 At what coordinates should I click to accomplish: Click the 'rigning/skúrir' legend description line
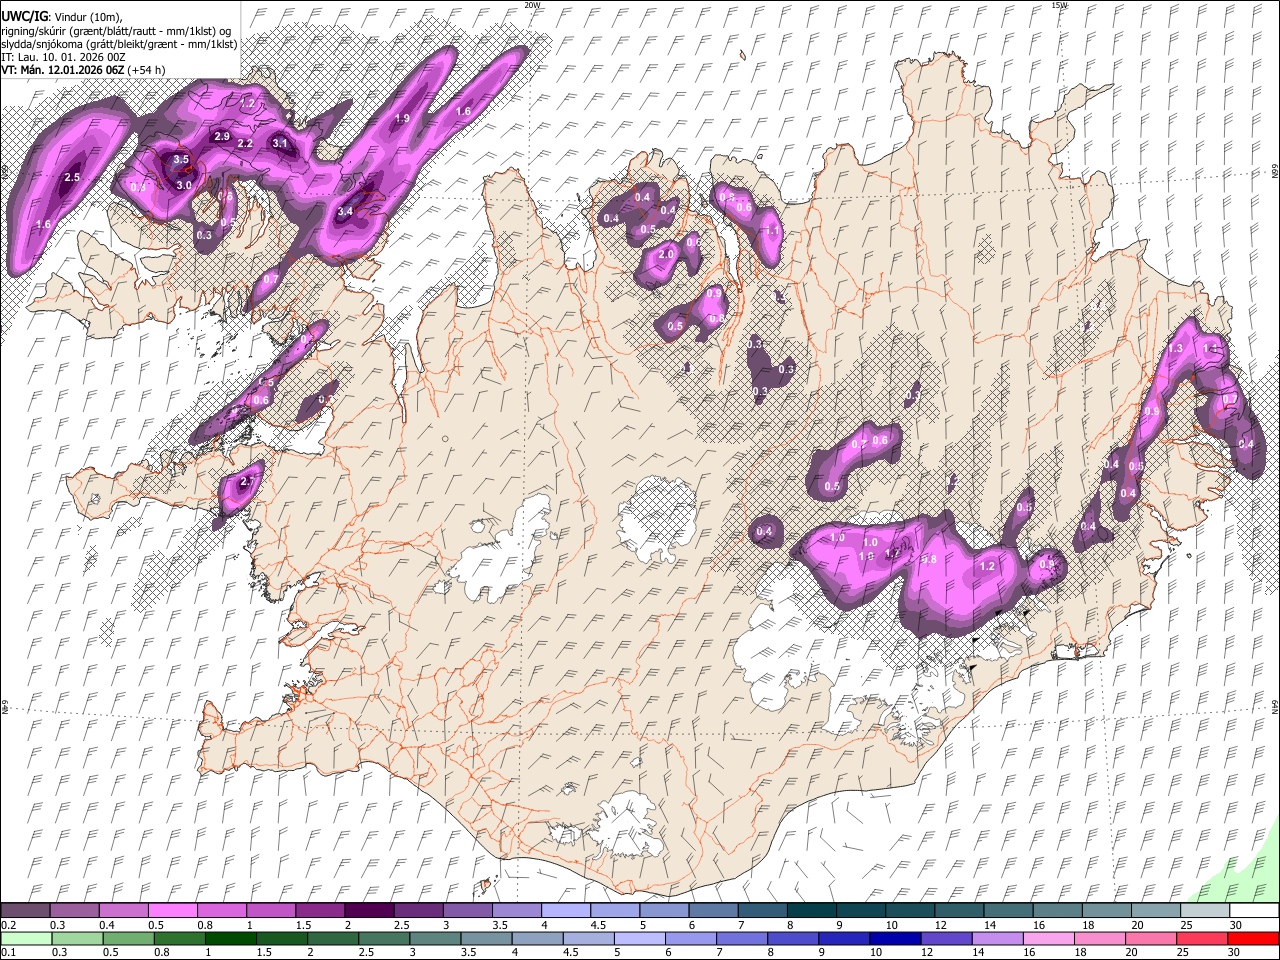(x=116, y=31)
